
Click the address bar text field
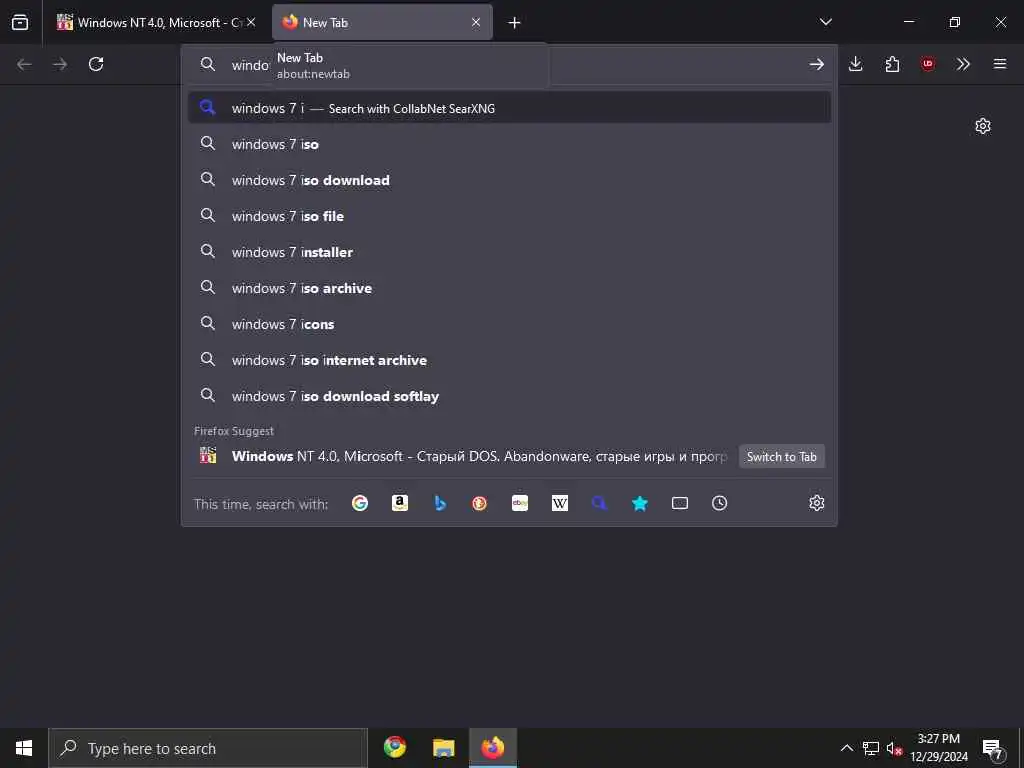coord(509,64)
